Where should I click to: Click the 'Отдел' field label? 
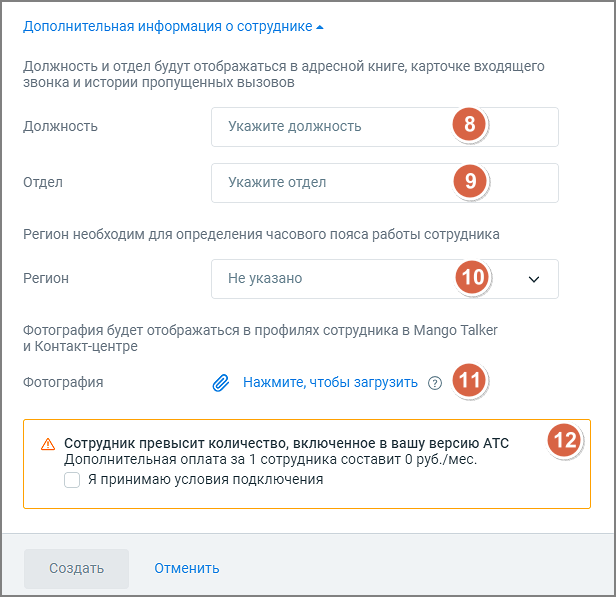click(43, 182)
